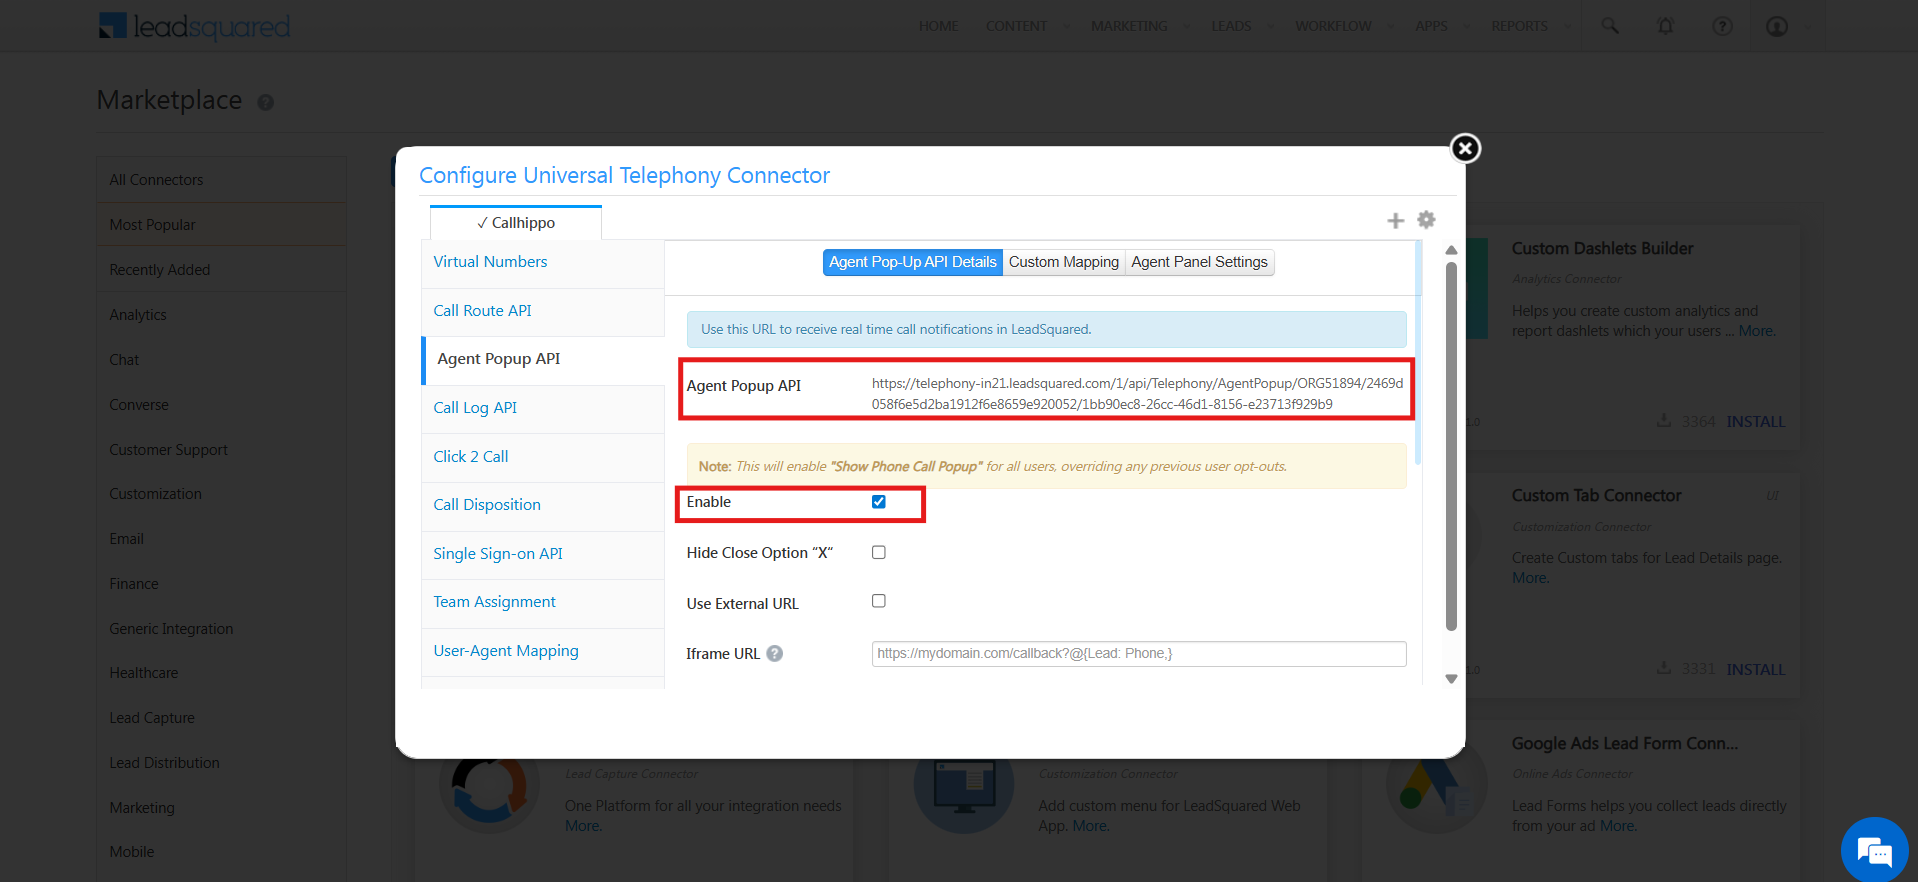Select Recently Added category

(221, 270)
